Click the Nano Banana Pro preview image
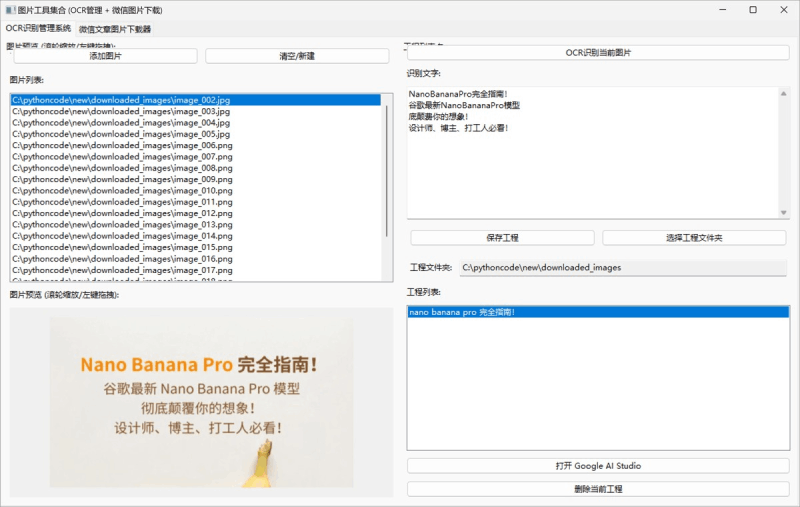 tap(201, 402)
